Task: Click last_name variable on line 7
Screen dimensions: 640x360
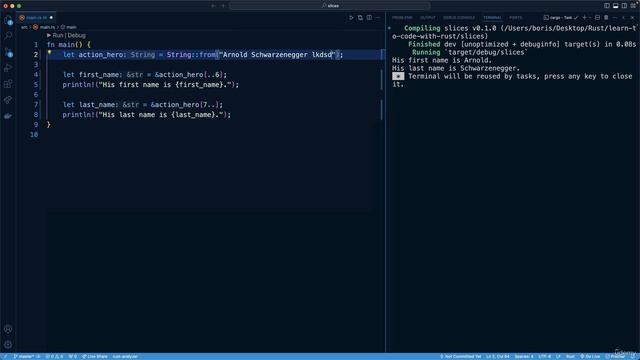Action: pos(96,105)
